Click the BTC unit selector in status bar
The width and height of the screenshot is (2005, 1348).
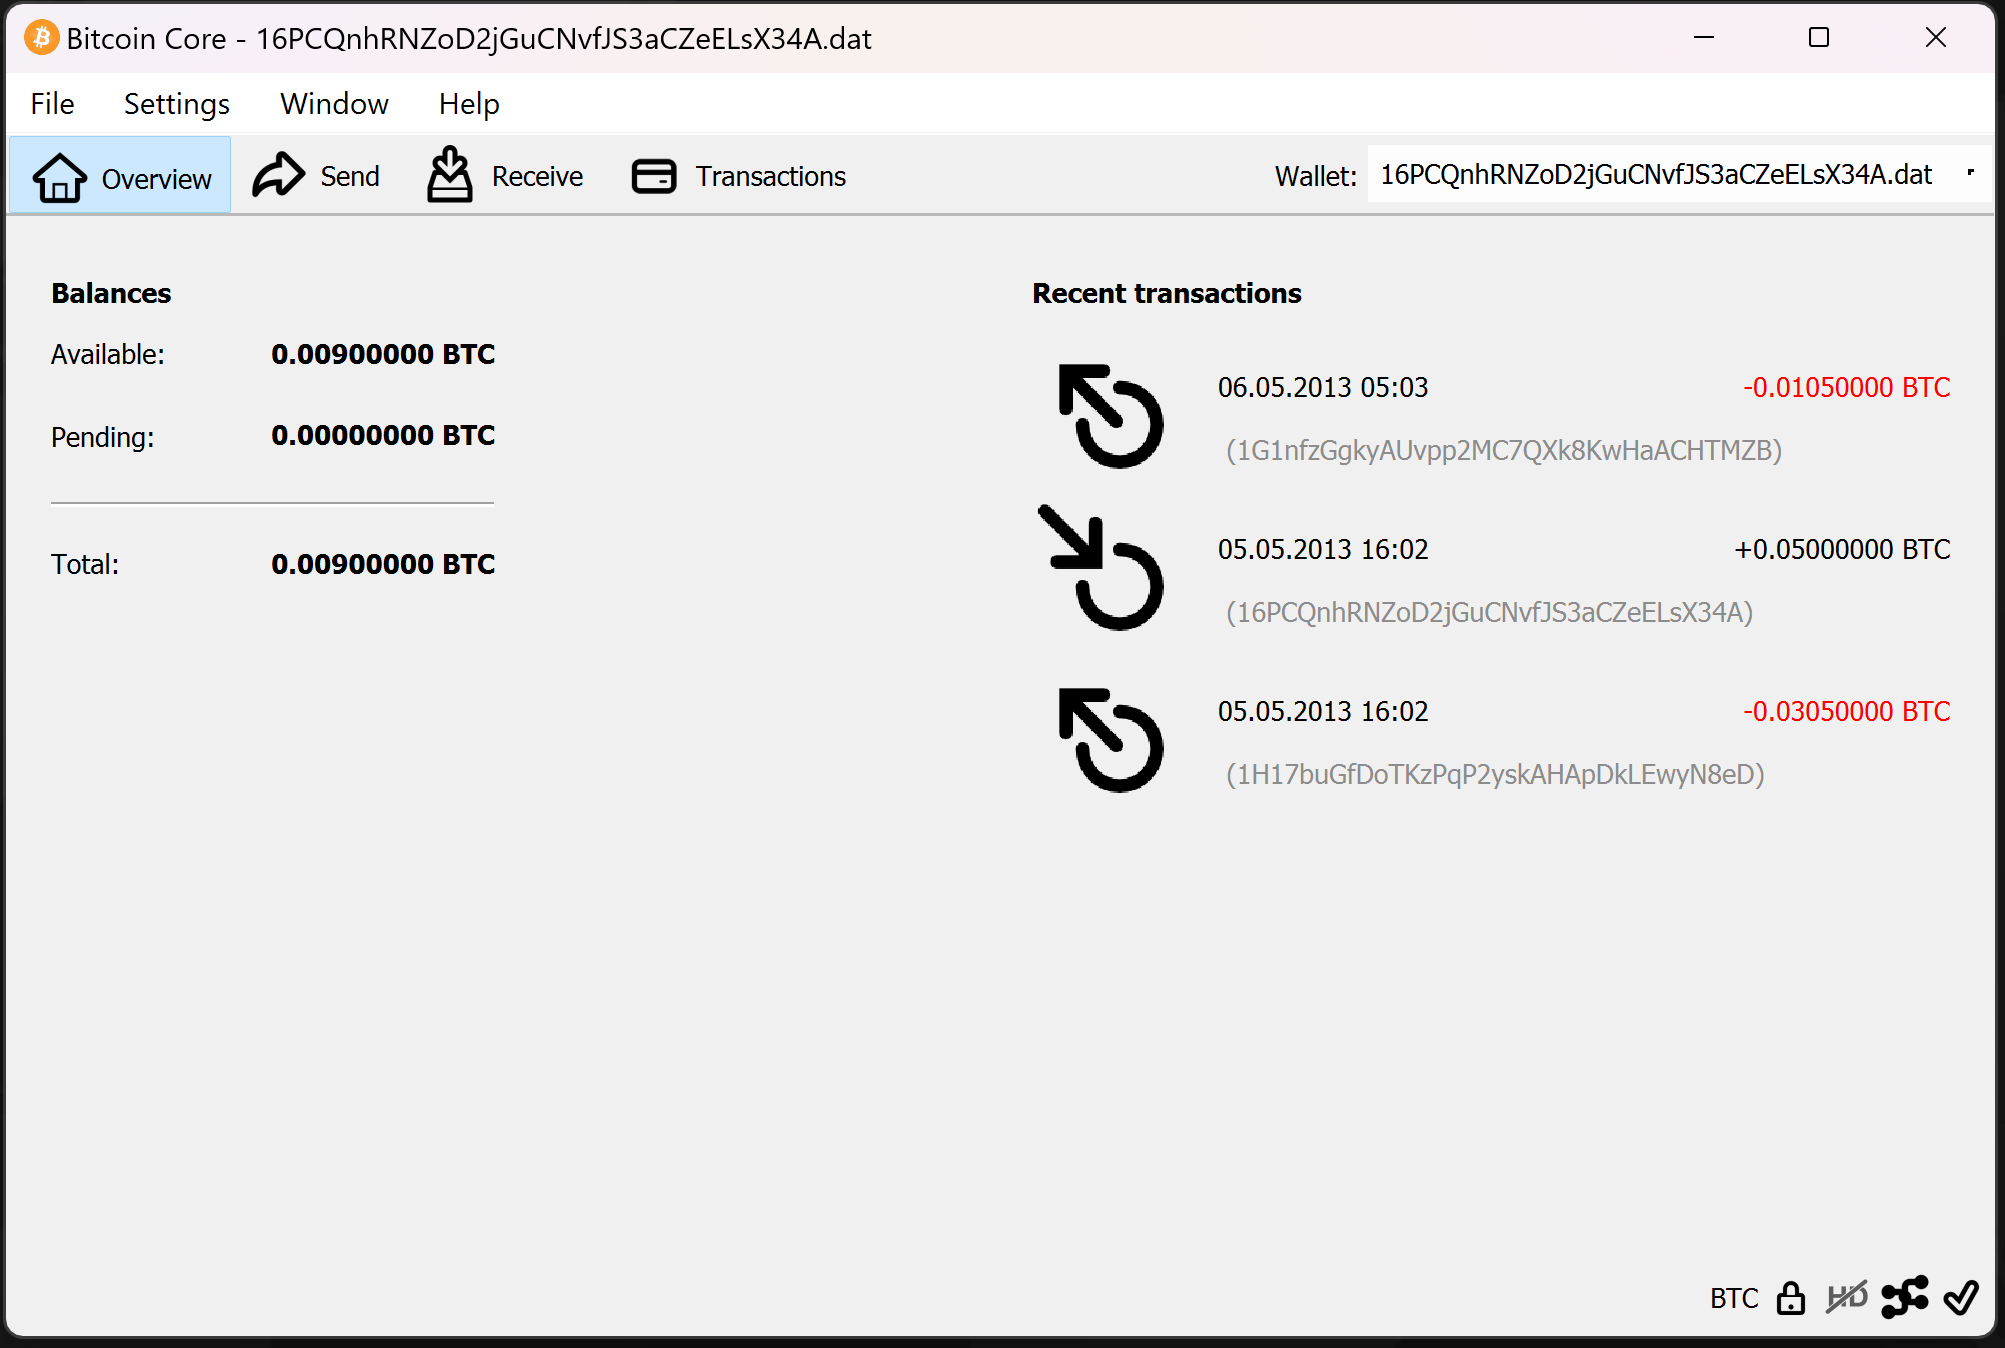point(1733,1298)
